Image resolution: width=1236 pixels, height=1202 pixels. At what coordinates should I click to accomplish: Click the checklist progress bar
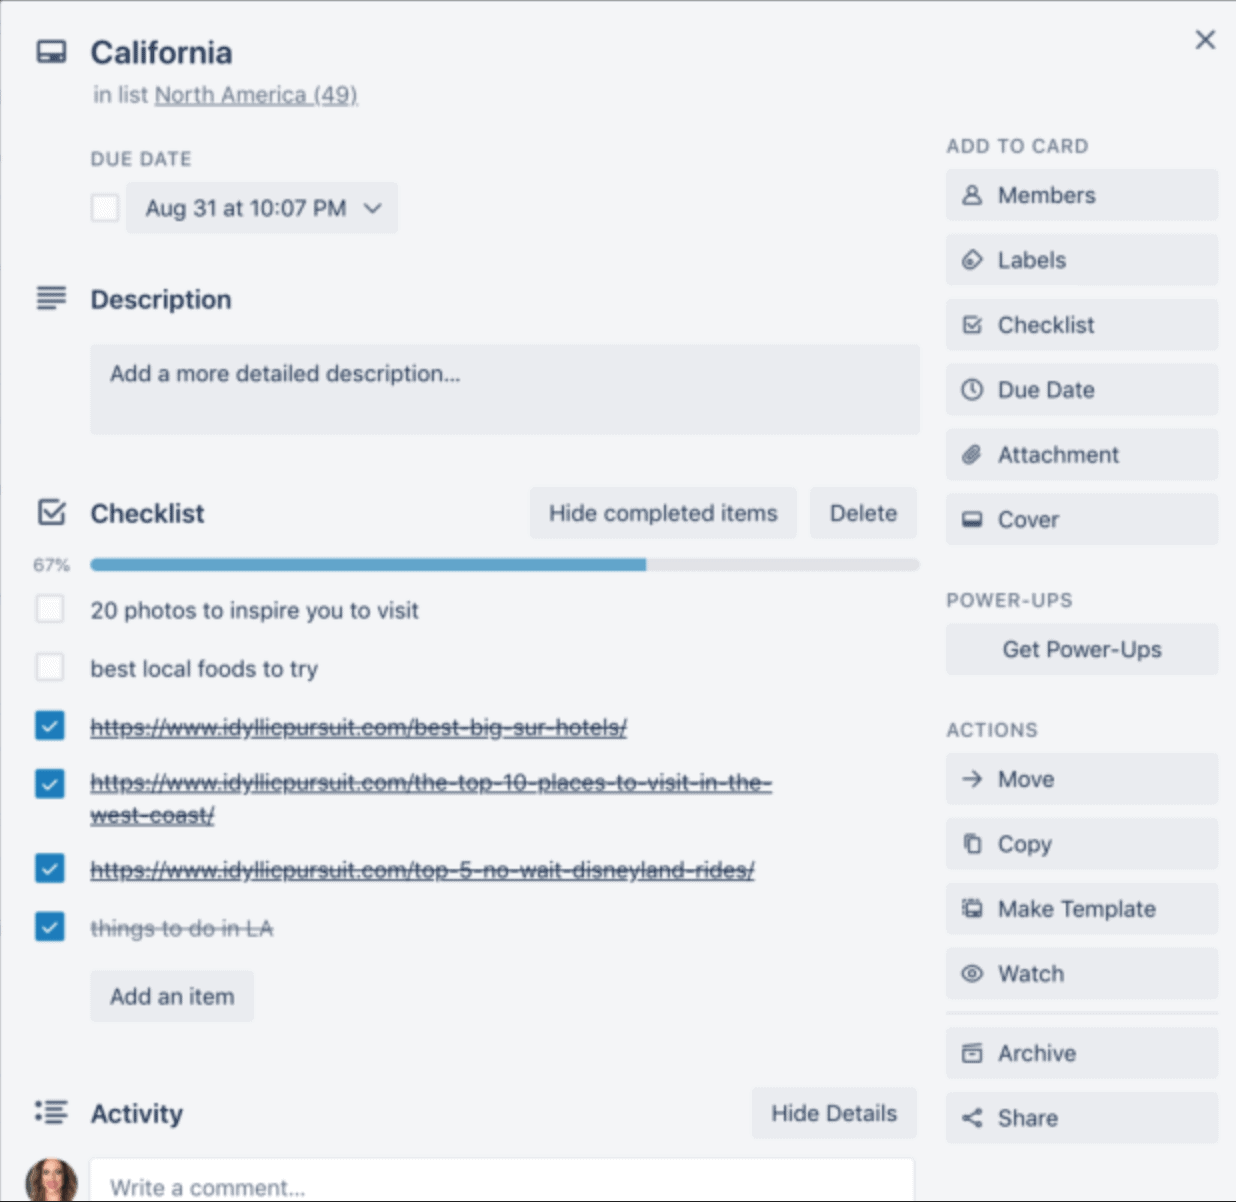[x=505, y=565]
